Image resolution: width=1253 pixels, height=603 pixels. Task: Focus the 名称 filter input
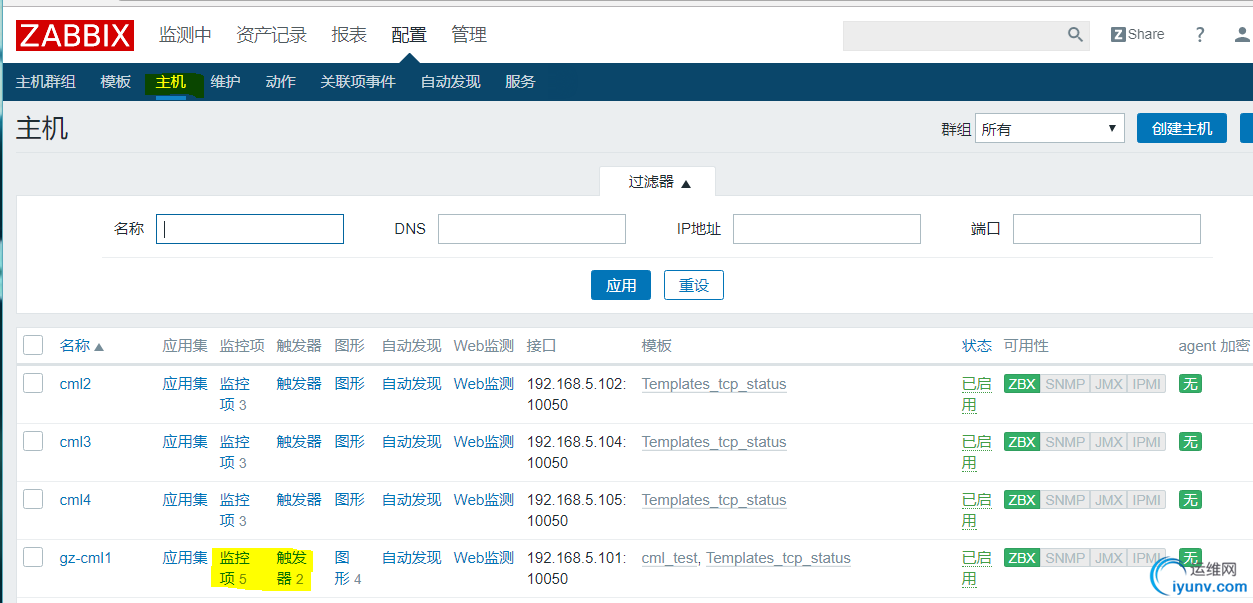coord(250,229)
